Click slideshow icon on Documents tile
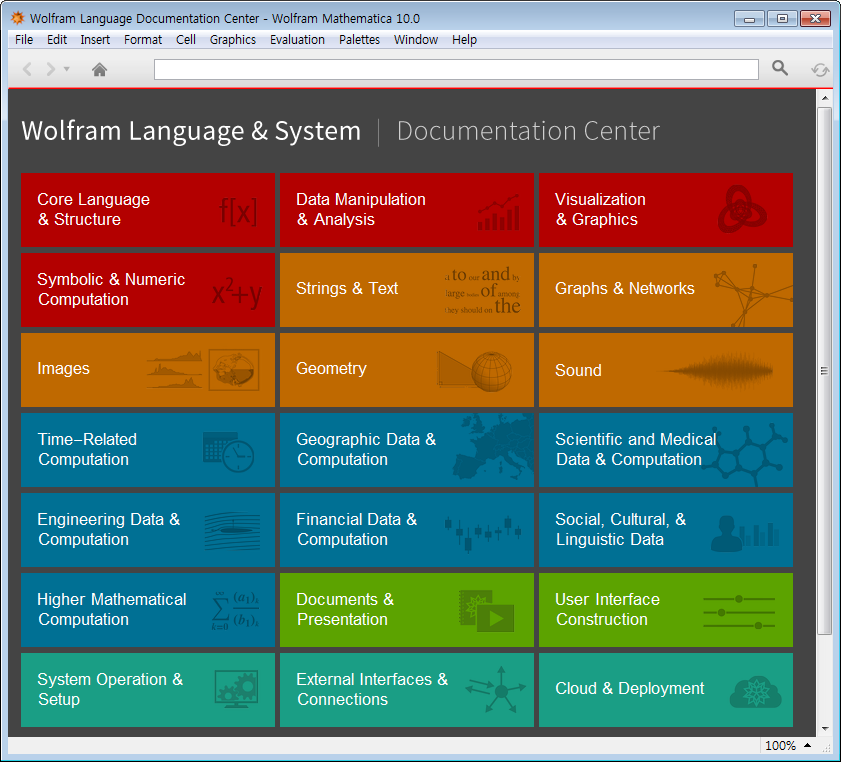Screen dimensions: 841x762 (486, 611)
